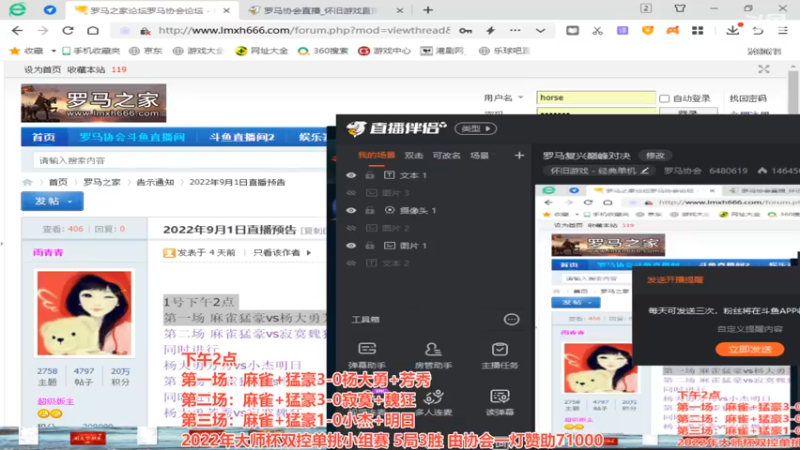Select the 双击 scene tab
The height and width of the screenshot is (450, 800).
[414, 155]
